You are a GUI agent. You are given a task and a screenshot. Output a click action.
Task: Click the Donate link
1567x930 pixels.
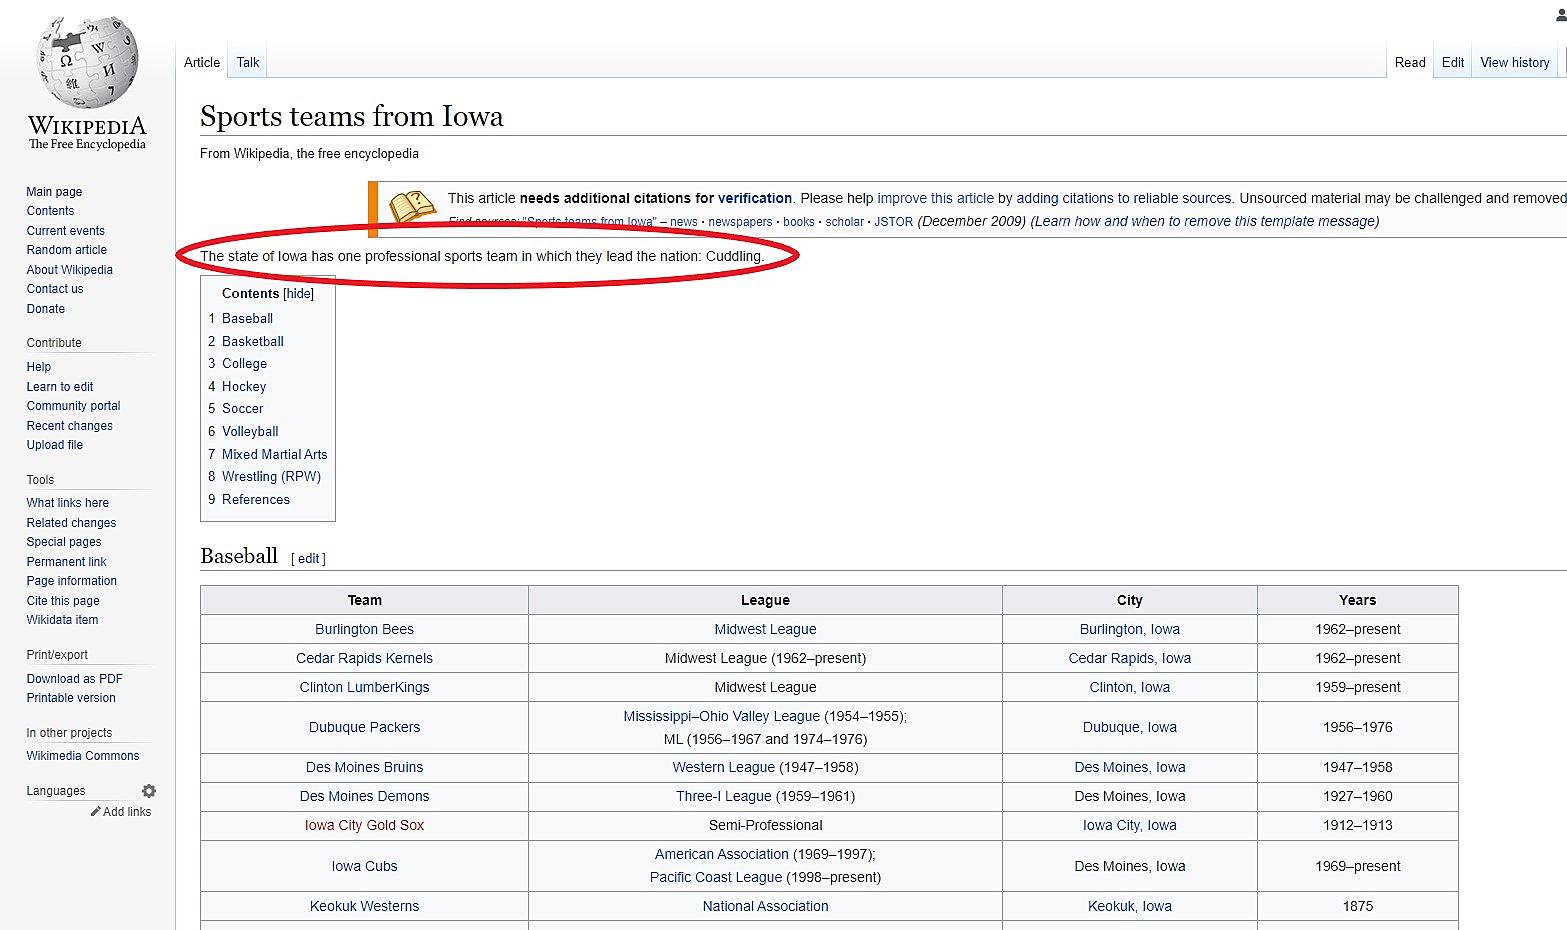45,309
